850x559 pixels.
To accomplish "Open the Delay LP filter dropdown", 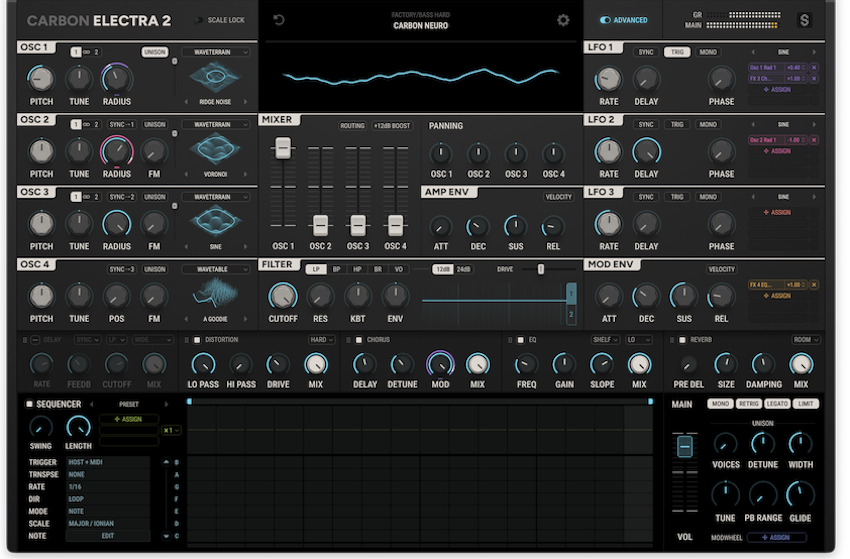I will point(116,340).
